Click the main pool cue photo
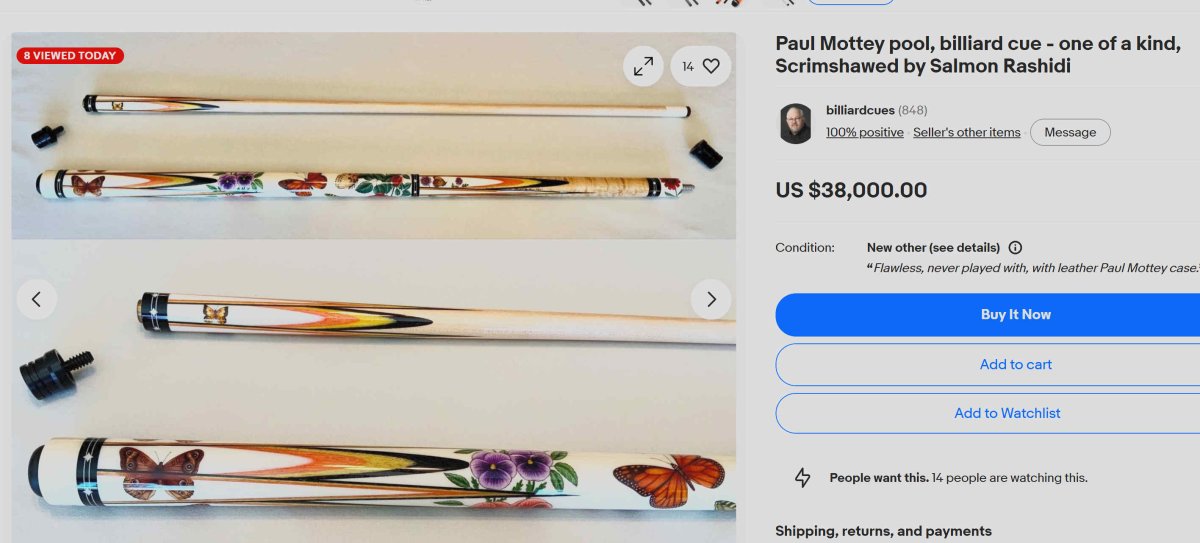 374,288
